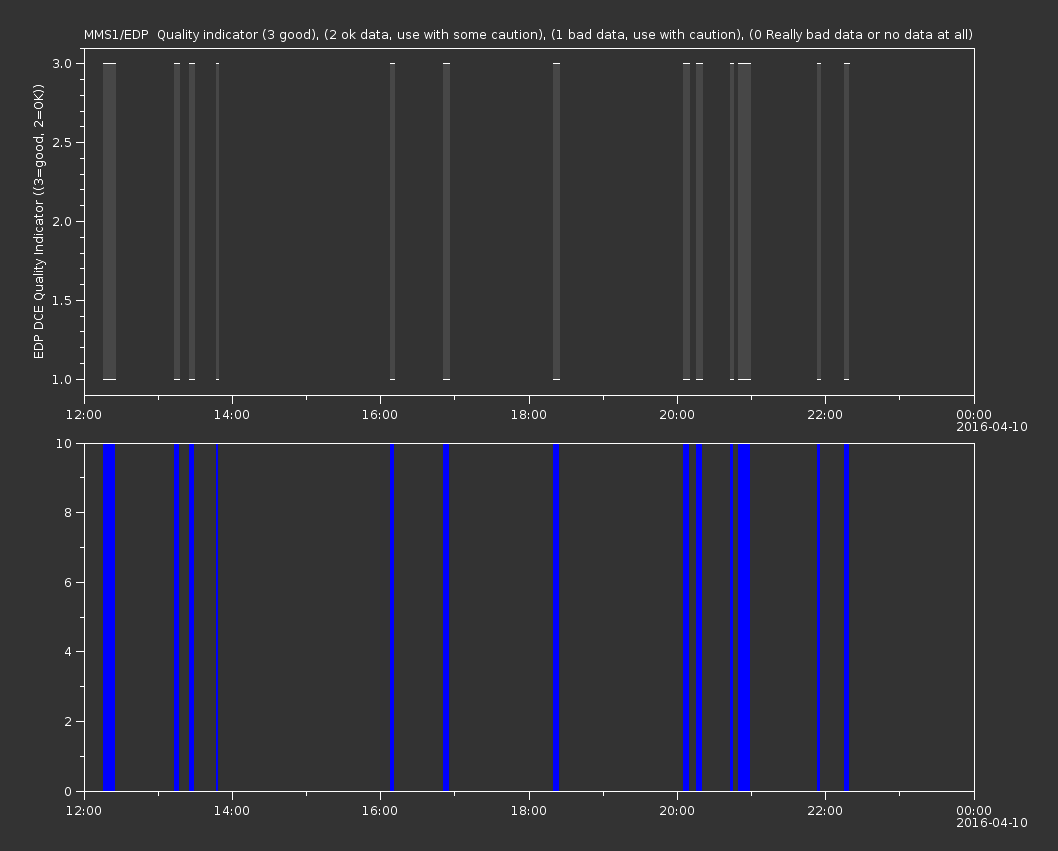Select the thin blue bar just before 14:00
Screen dimensions: 1058x851
(217, 617)
